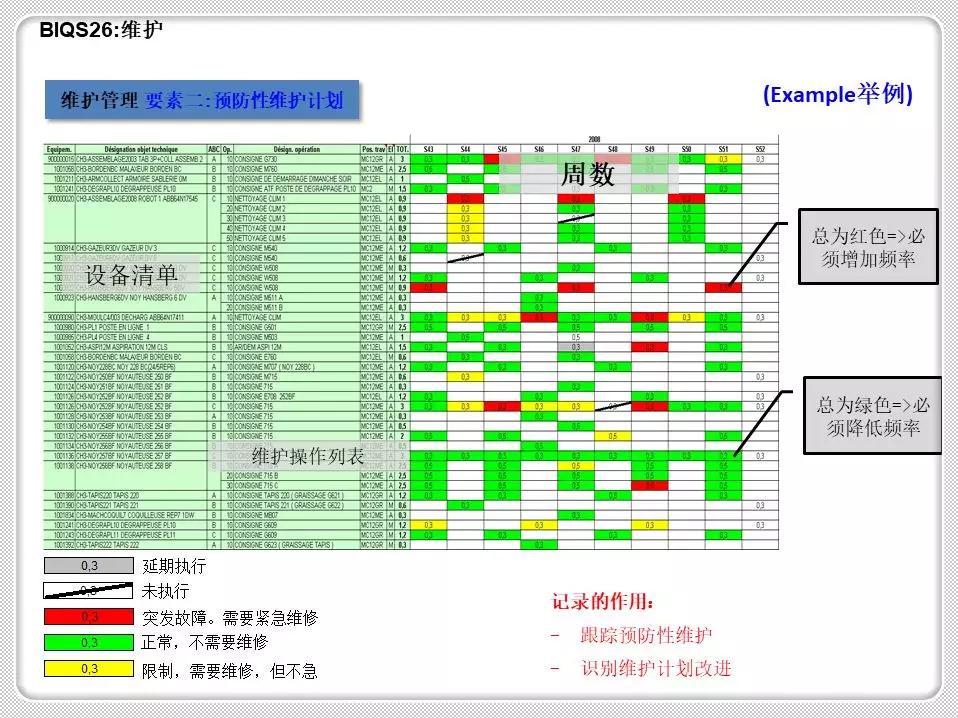The width and height of the screenshot is (958, 718).
Task: Click a yellow 0,3 cell in NETTOYAGE CLIM 2 row
Action: 463,210
